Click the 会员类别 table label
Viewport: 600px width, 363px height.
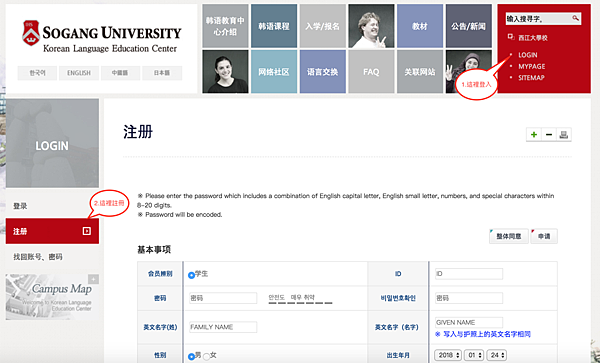click(x=160, y=274)
